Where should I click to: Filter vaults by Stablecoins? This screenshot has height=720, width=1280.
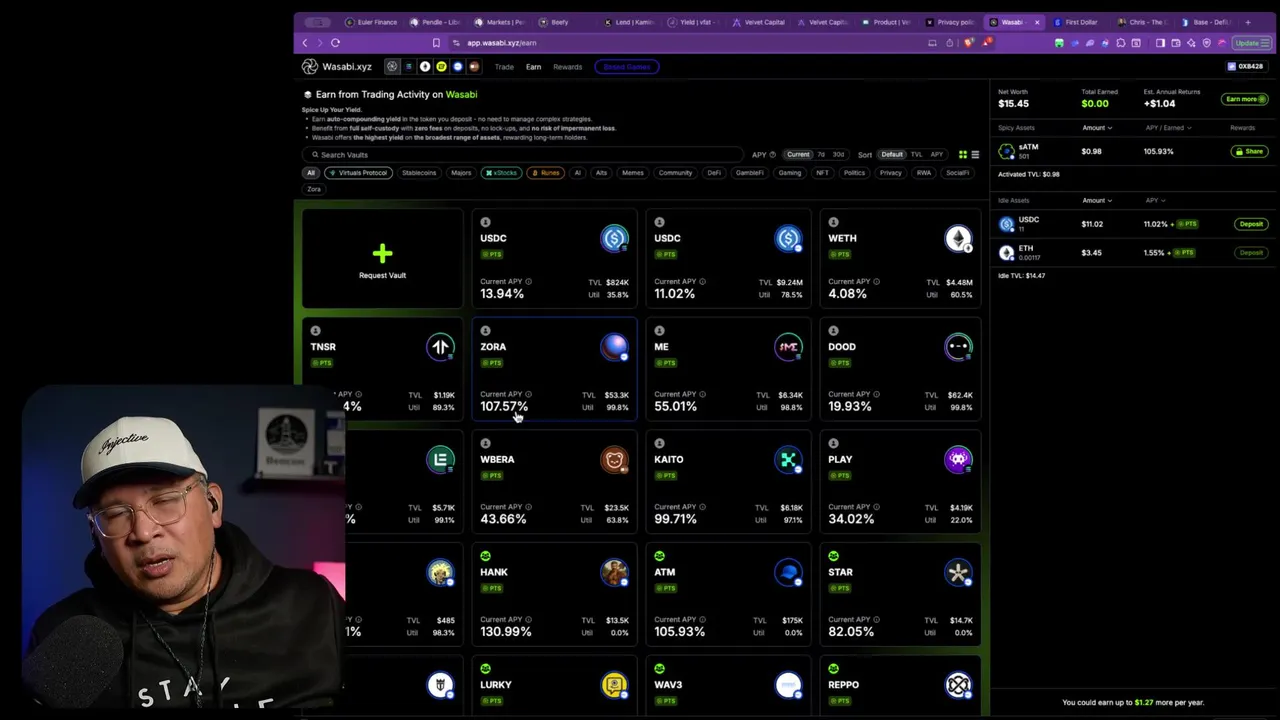tap(419, 173)
